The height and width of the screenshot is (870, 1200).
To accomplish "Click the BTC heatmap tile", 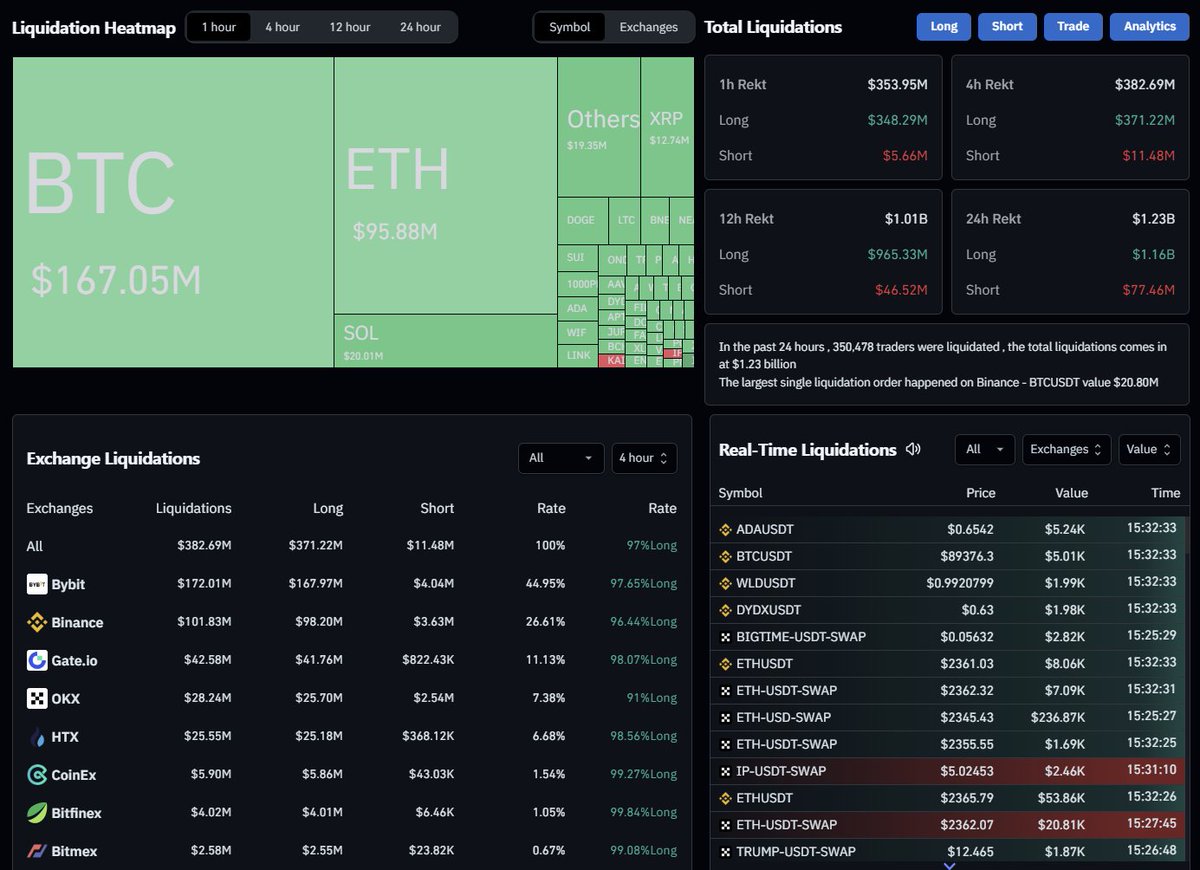I will pos(173,212).
